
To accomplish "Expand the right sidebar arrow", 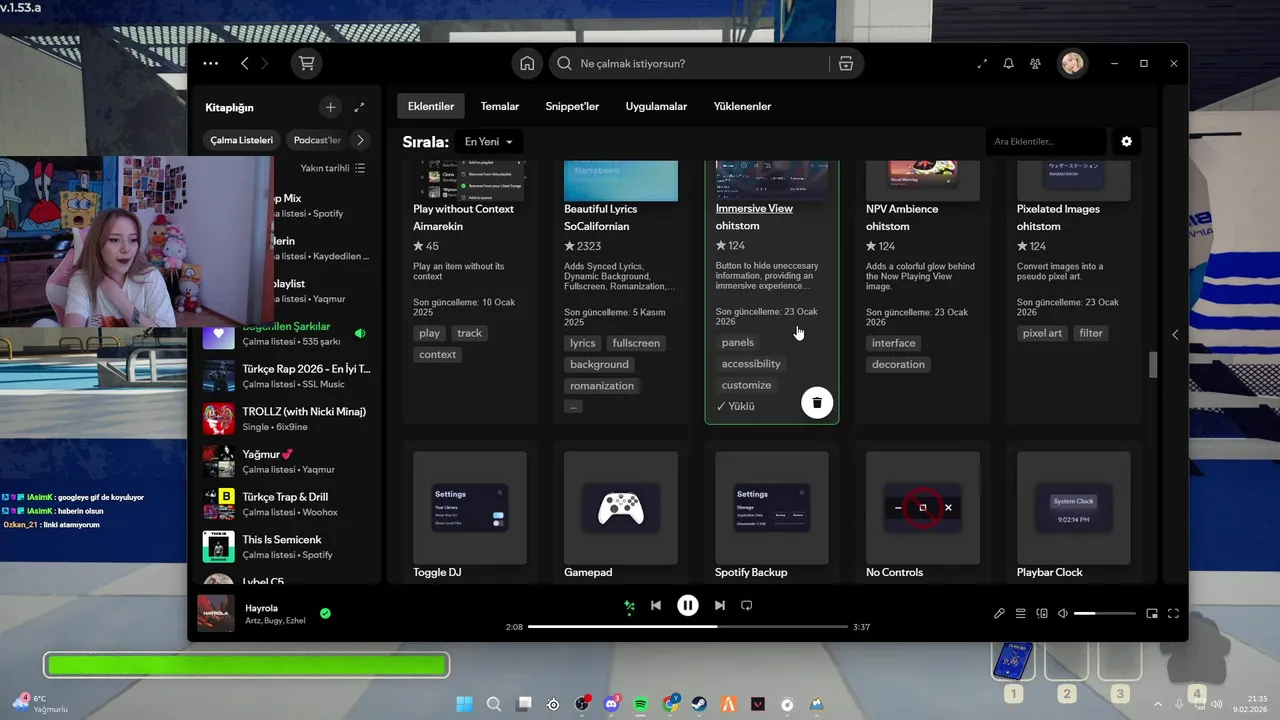I will pos(1175,334).
